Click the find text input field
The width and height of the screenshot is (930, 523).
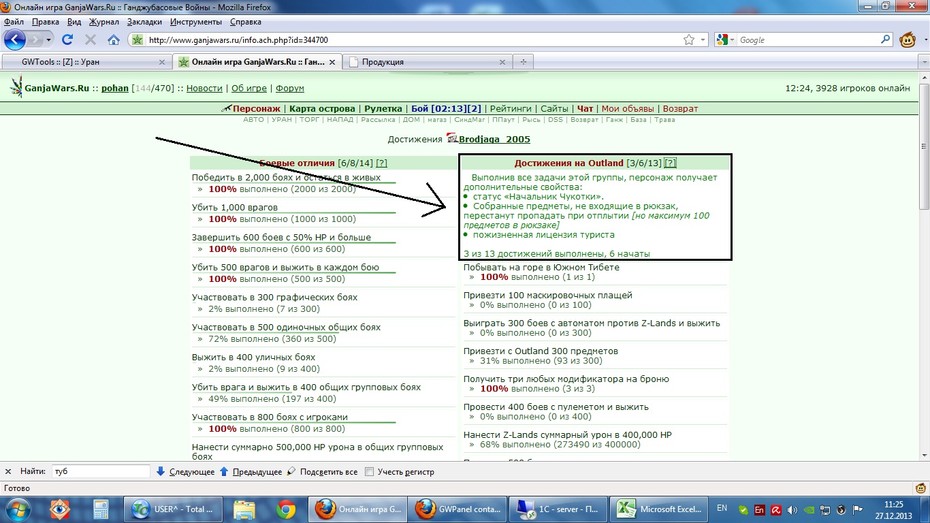tap(100, 471)
